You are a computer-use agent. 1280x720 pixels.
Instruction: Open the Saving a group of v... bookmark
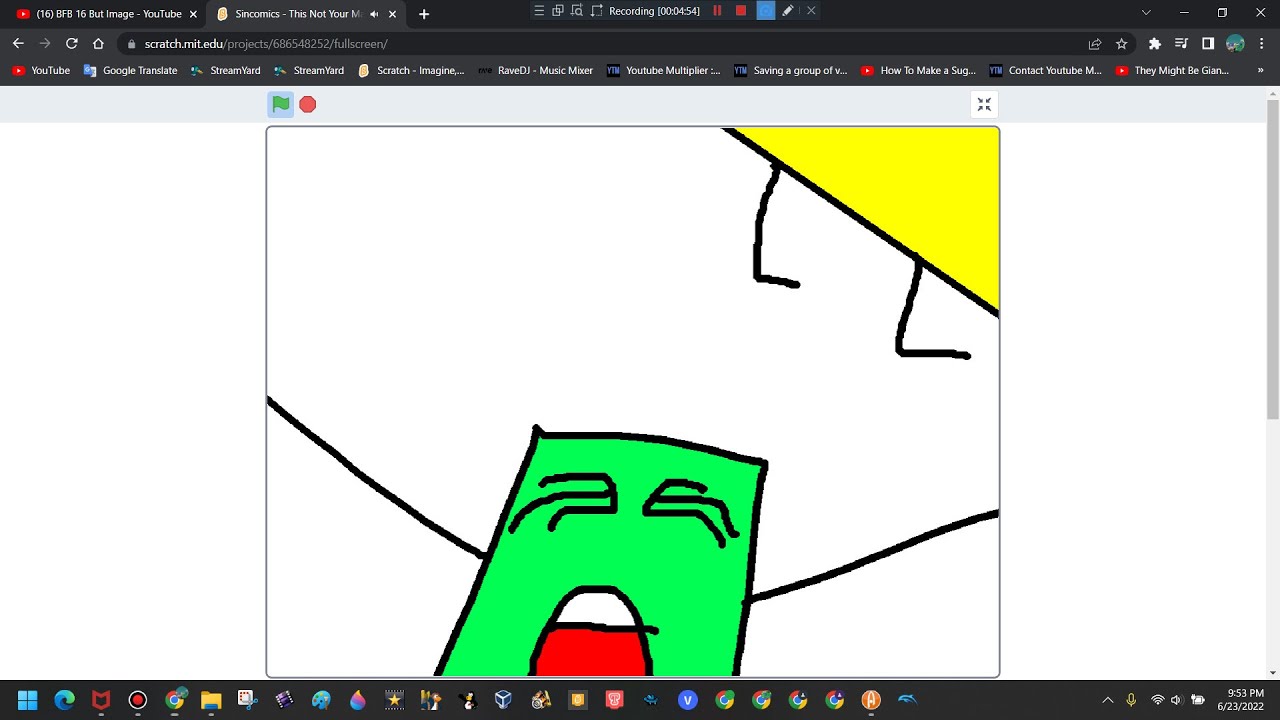click(x=791, y=71)
